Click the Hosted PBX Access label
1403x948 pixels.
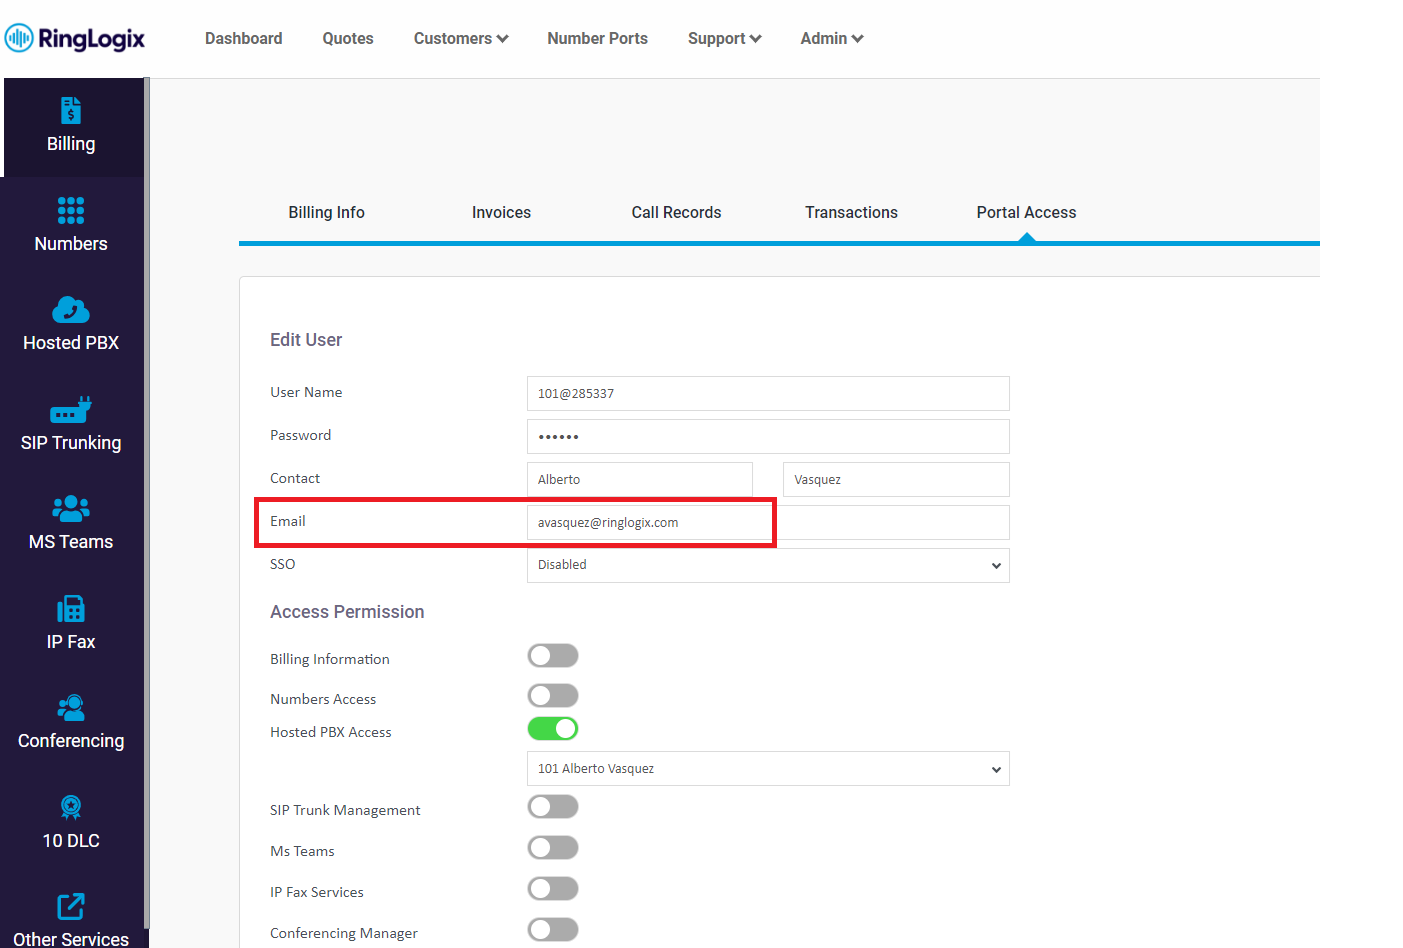[x=331, y=732]
